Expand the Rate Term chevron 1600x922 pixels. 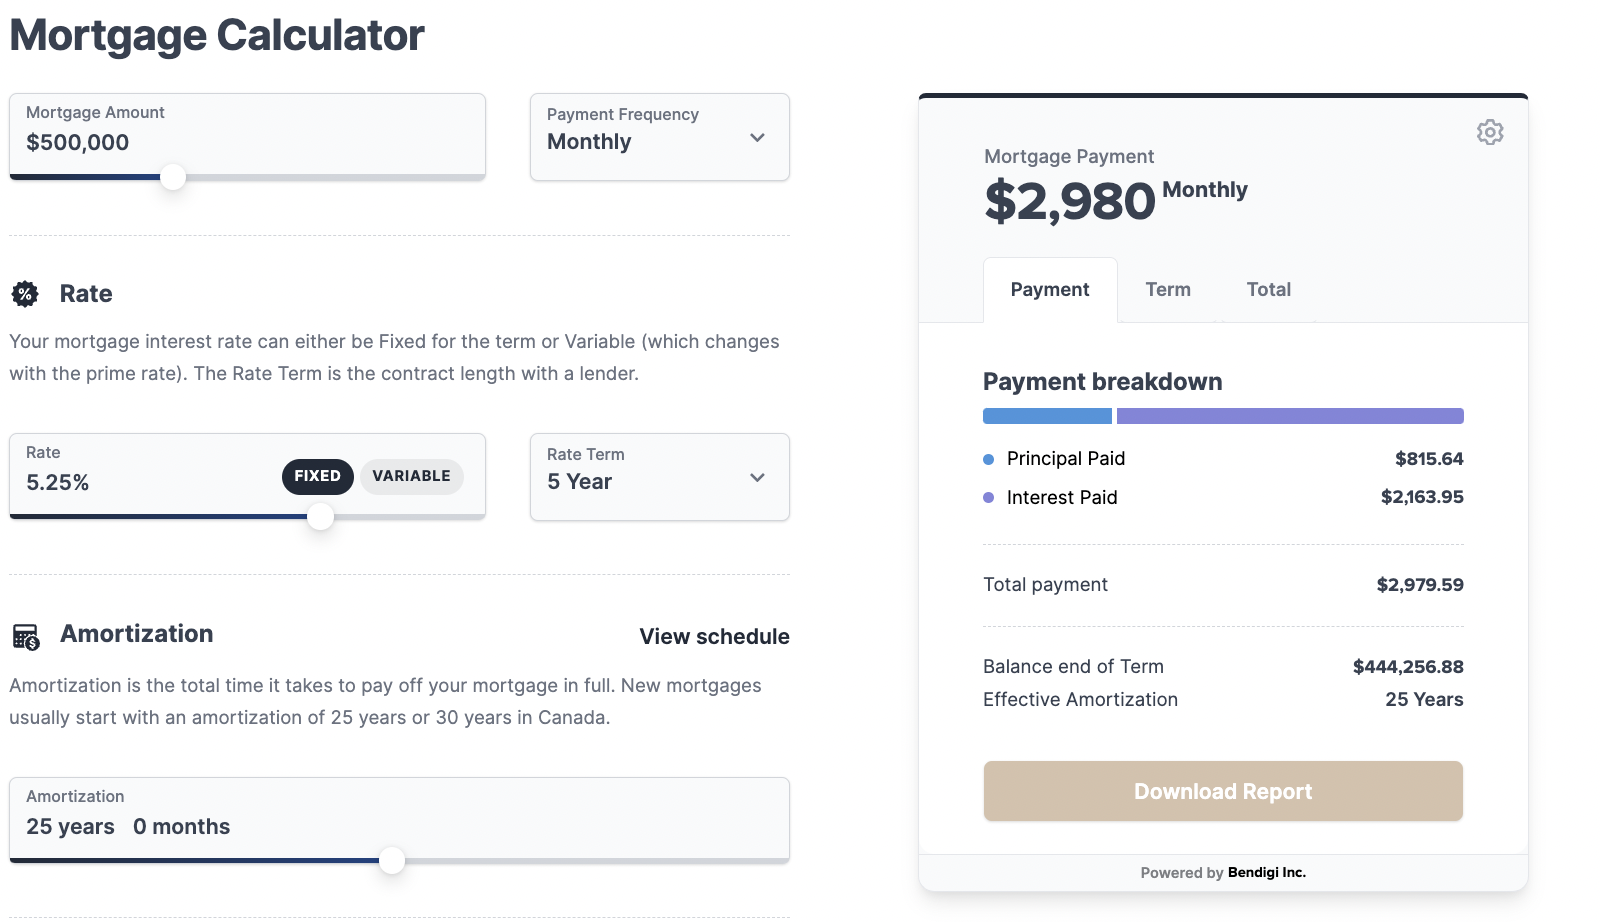point(757,478)
